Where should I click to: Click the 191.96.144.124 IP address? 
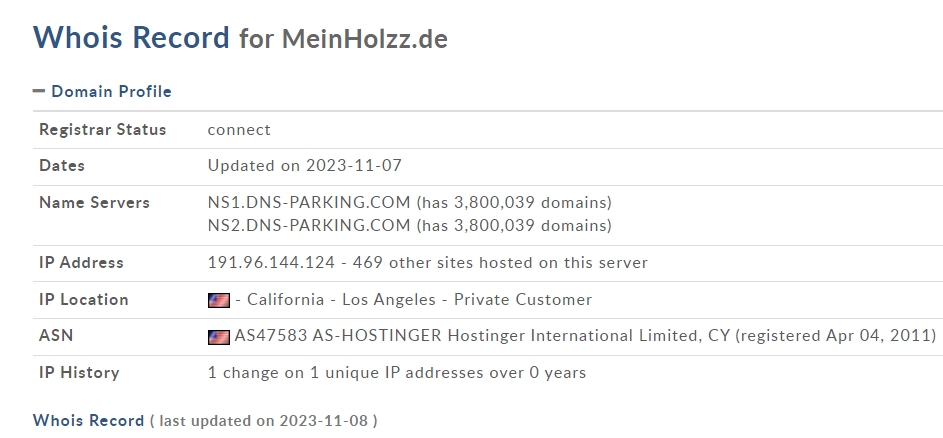[x=271, y=263]
